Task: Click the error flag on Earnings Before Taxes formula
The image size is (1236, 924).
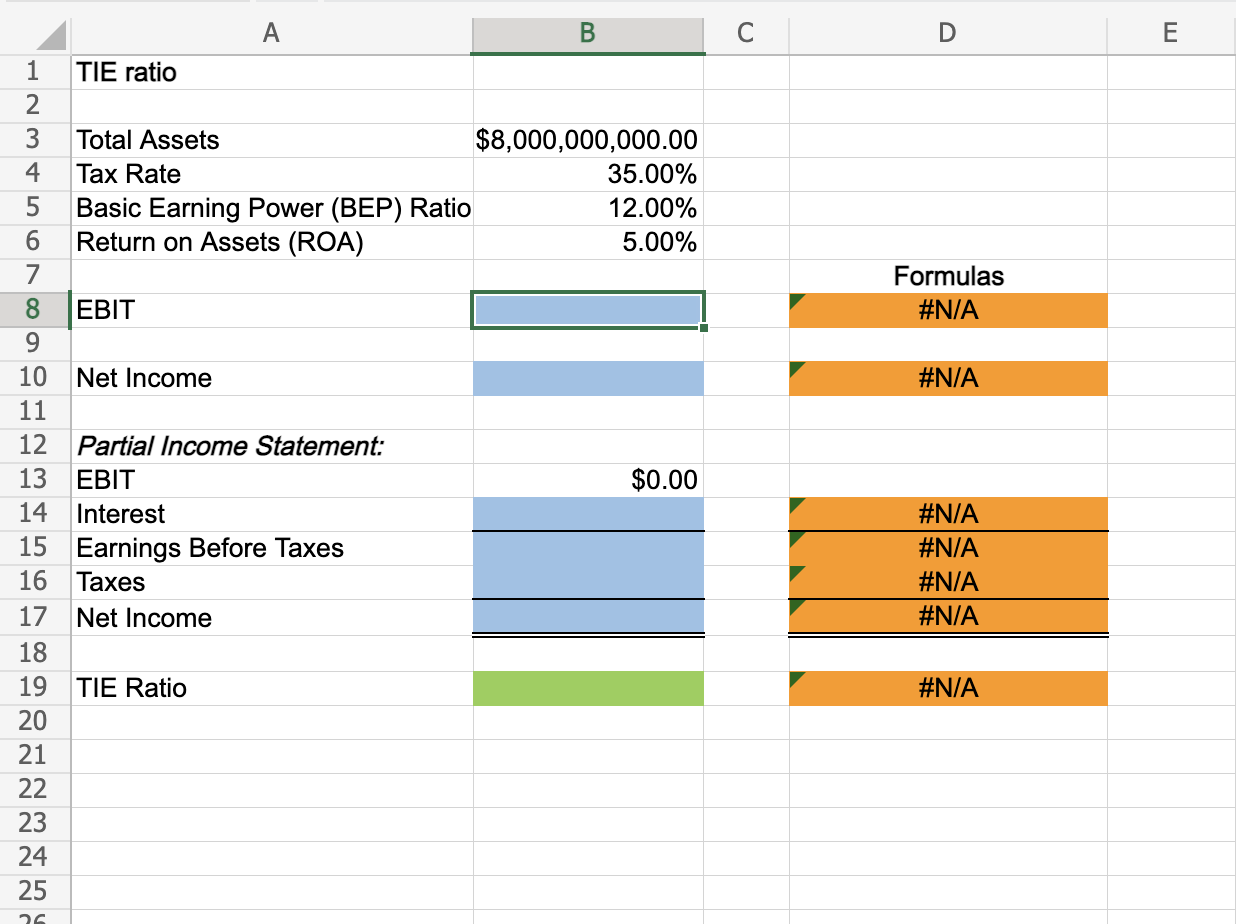Action: (797, 538)
